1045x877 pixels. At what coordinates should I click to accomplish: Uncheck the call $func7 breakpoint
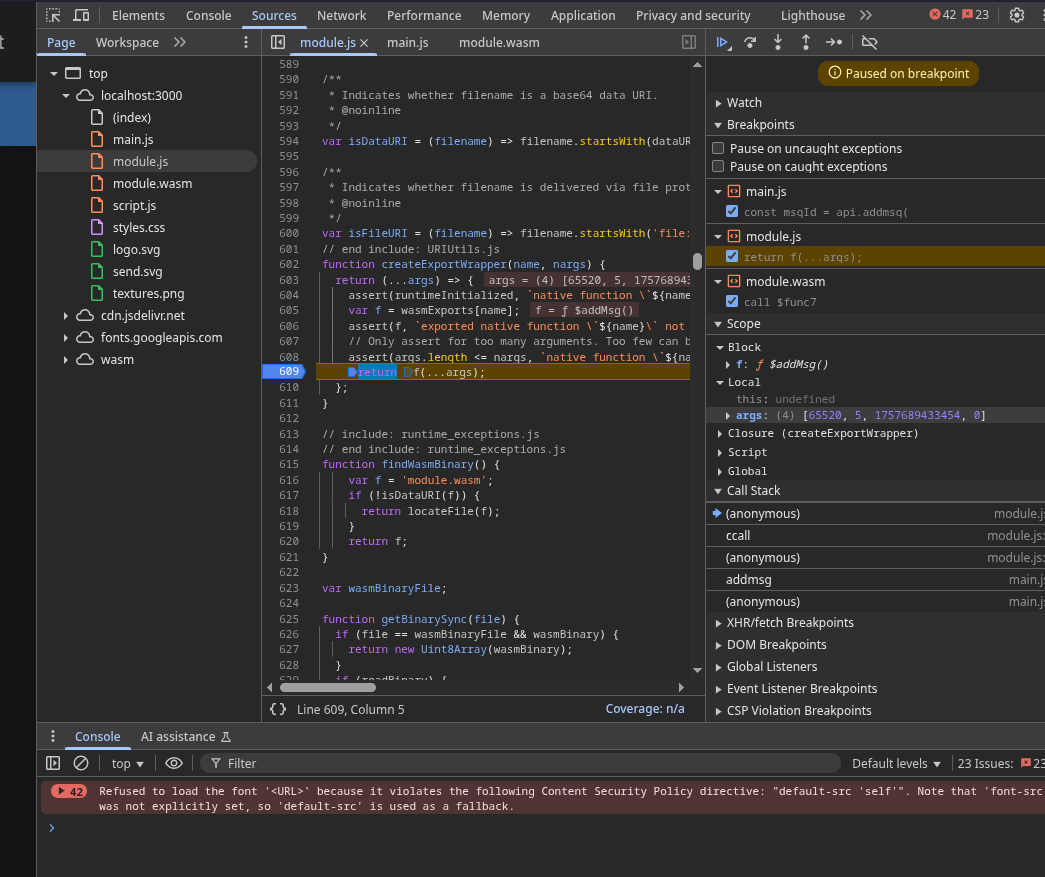732,301
